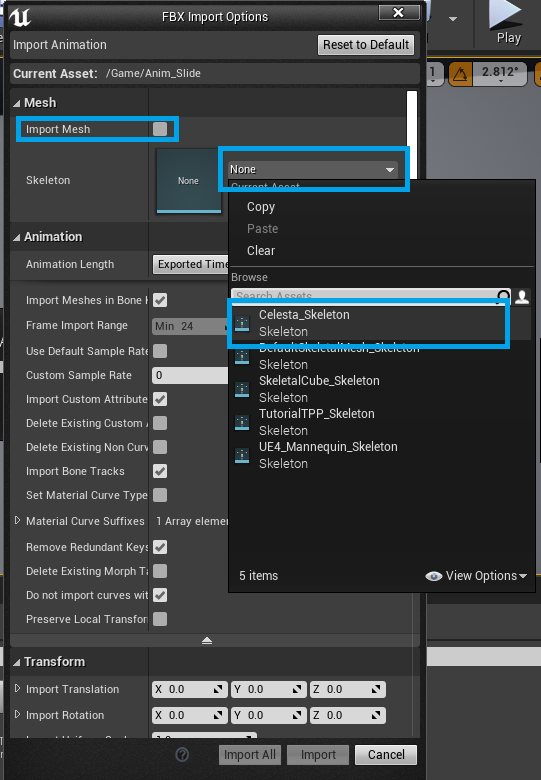Open the help question mark icon

pos(182,755)
